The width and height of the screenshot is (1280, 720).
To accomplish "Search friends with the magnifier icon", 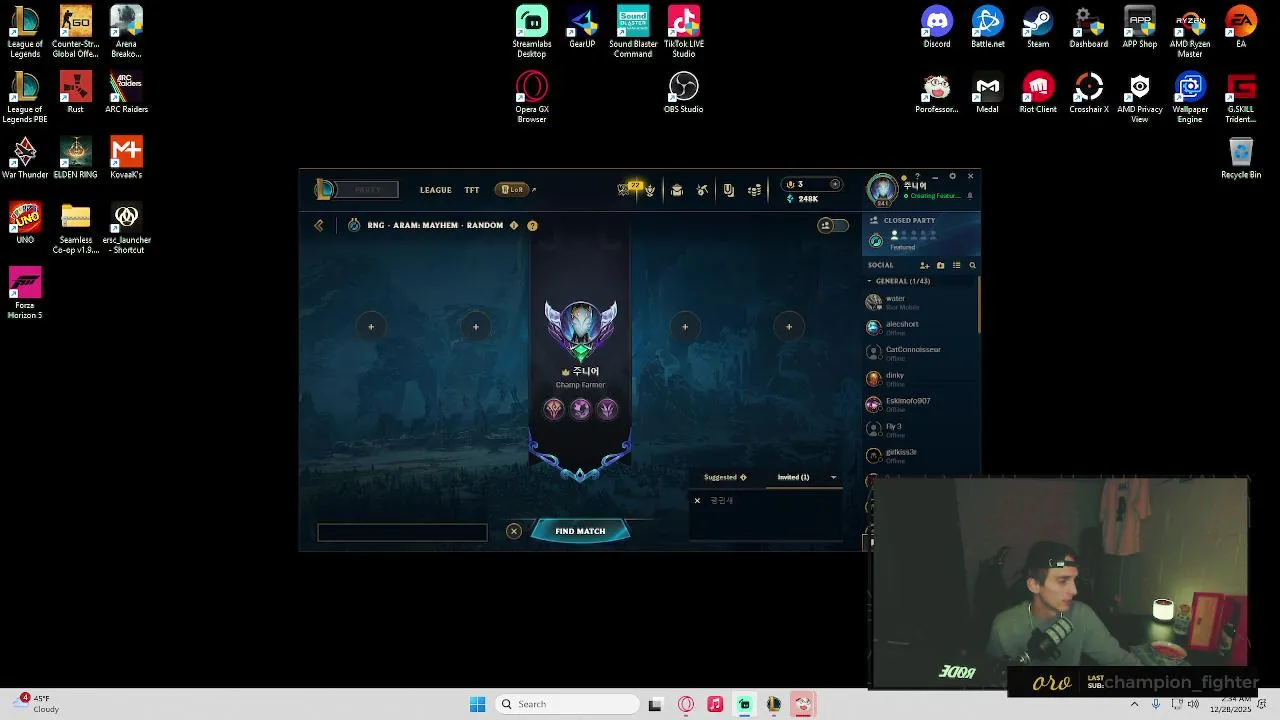I will pyautogui.click(x=972, y=265).
